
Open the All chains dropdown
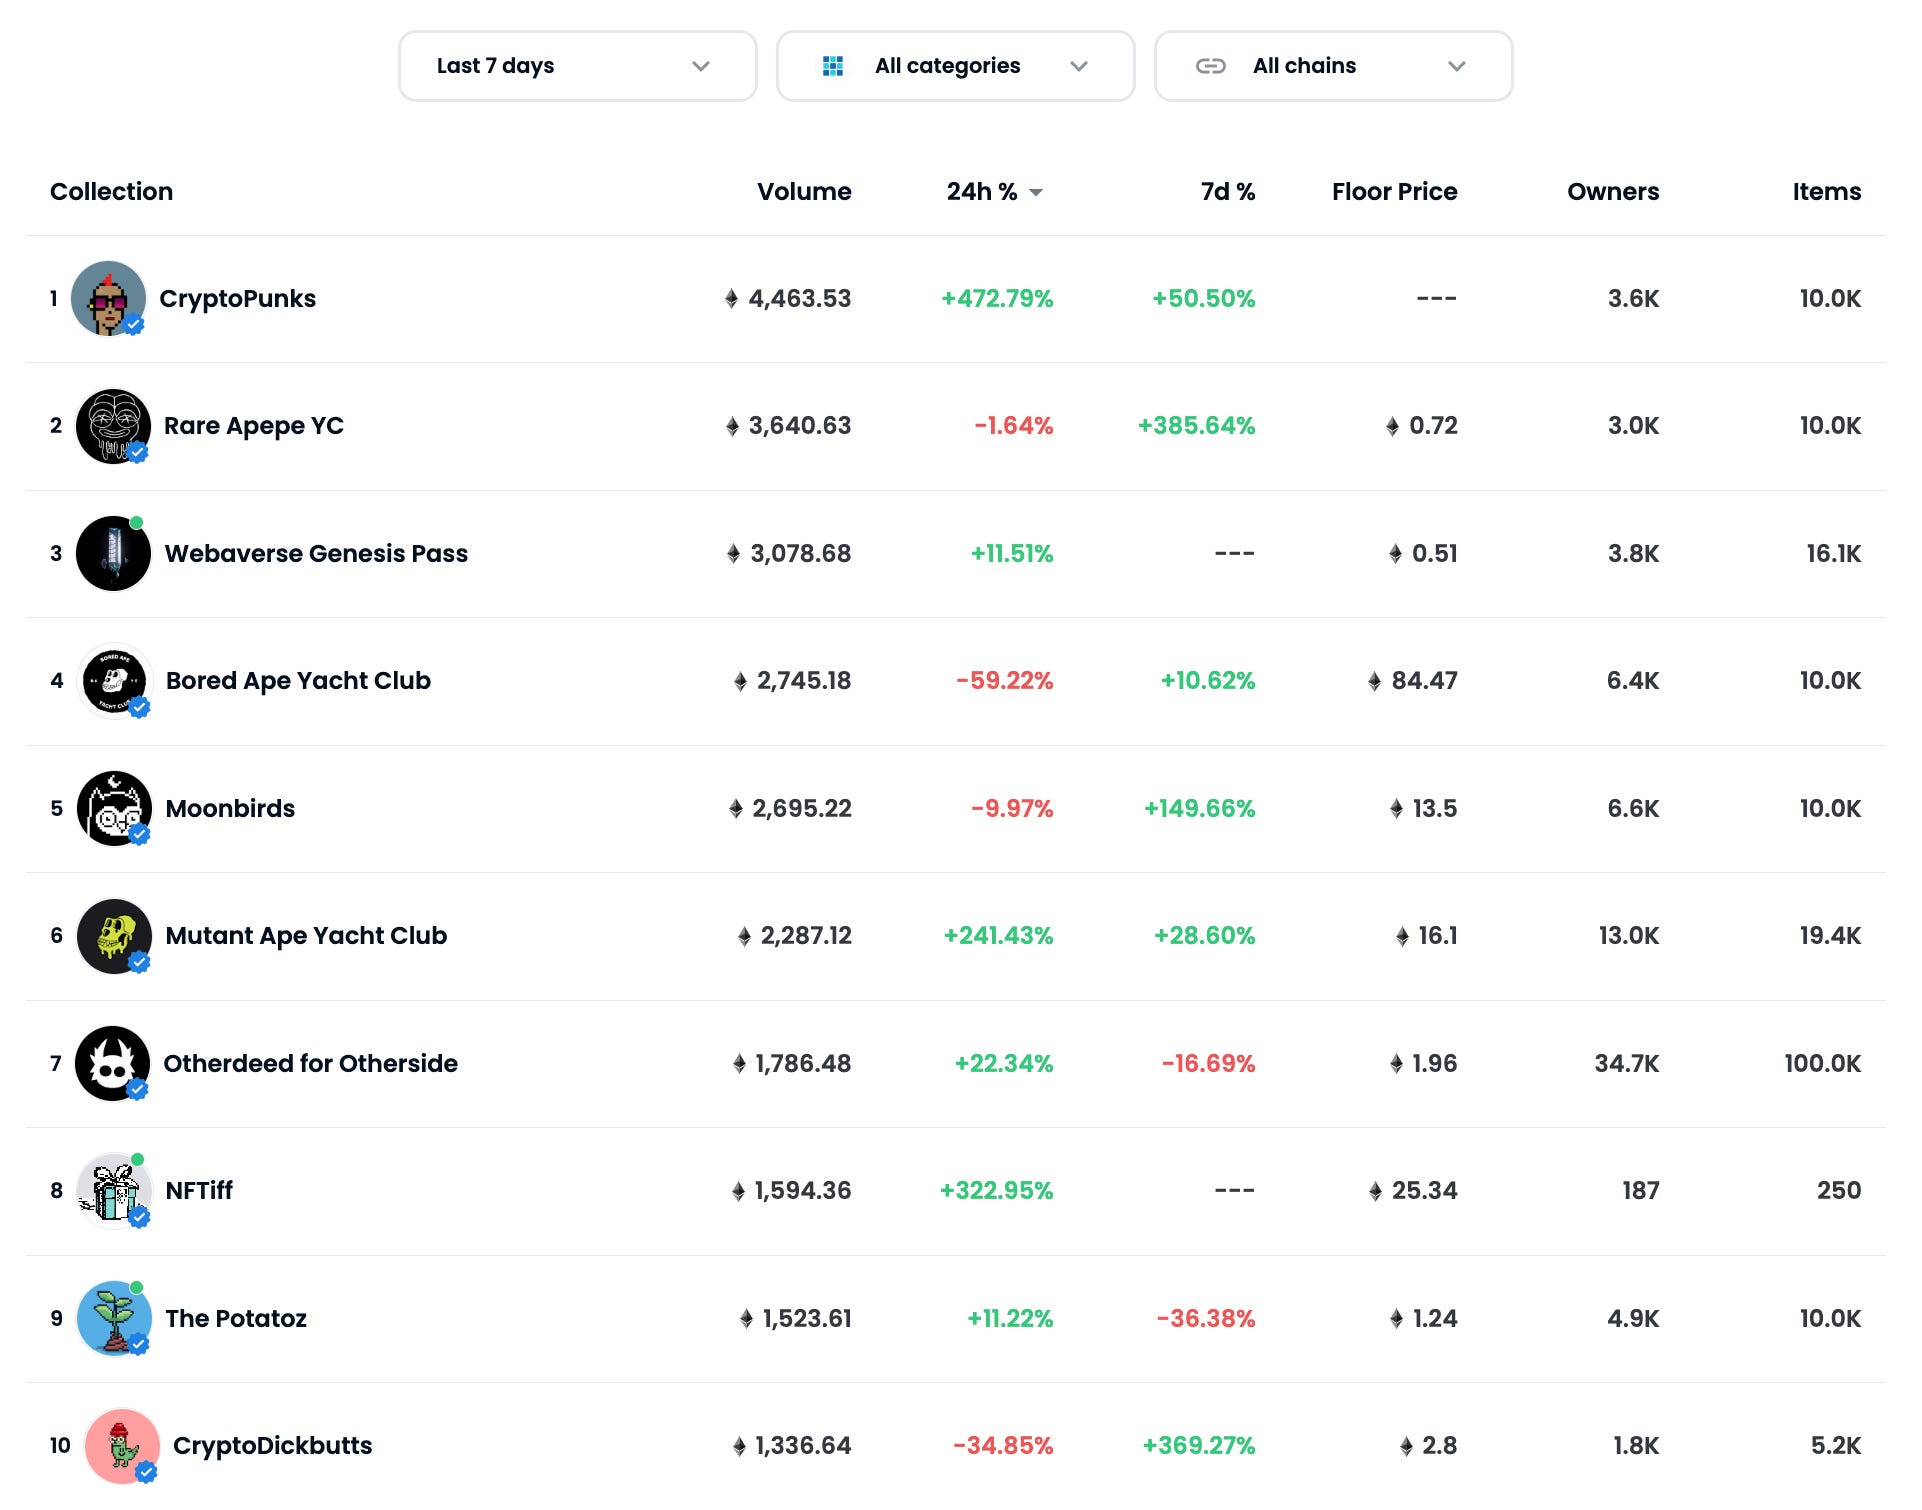1333,66
